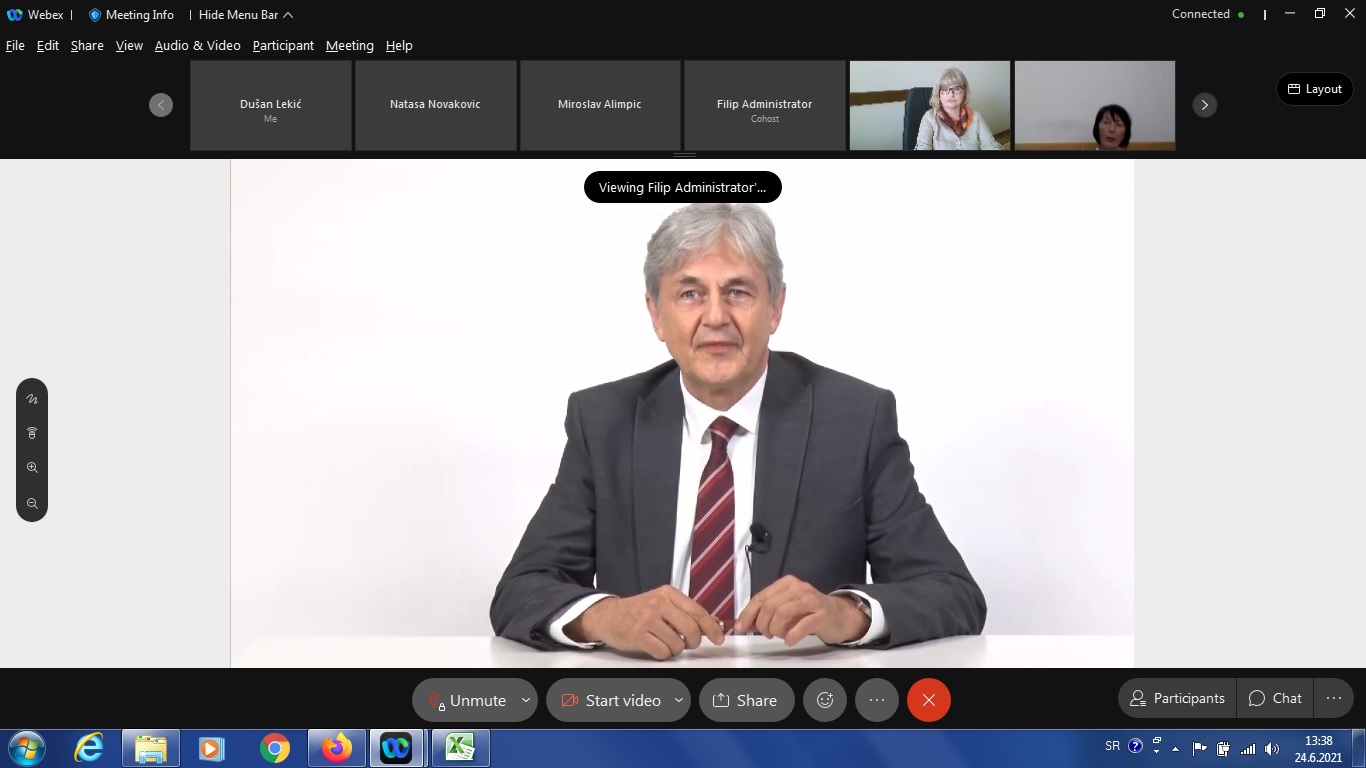Show hidden tray icons arrow
This screenshot has height=768, width=1366.
coord(1176,748)
